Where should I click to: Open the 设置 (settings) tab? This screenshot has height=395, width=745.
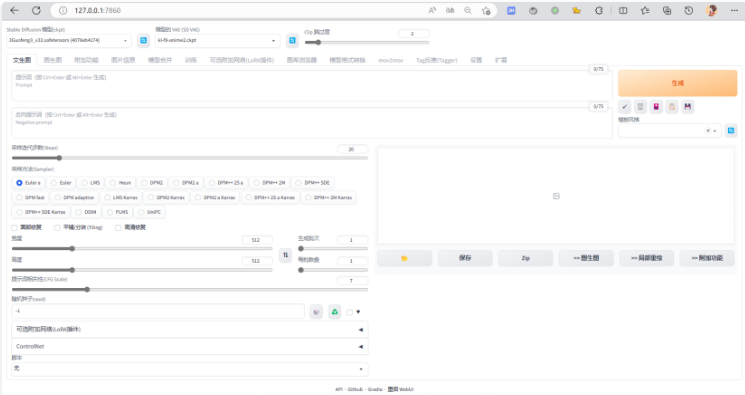(476, 60)
